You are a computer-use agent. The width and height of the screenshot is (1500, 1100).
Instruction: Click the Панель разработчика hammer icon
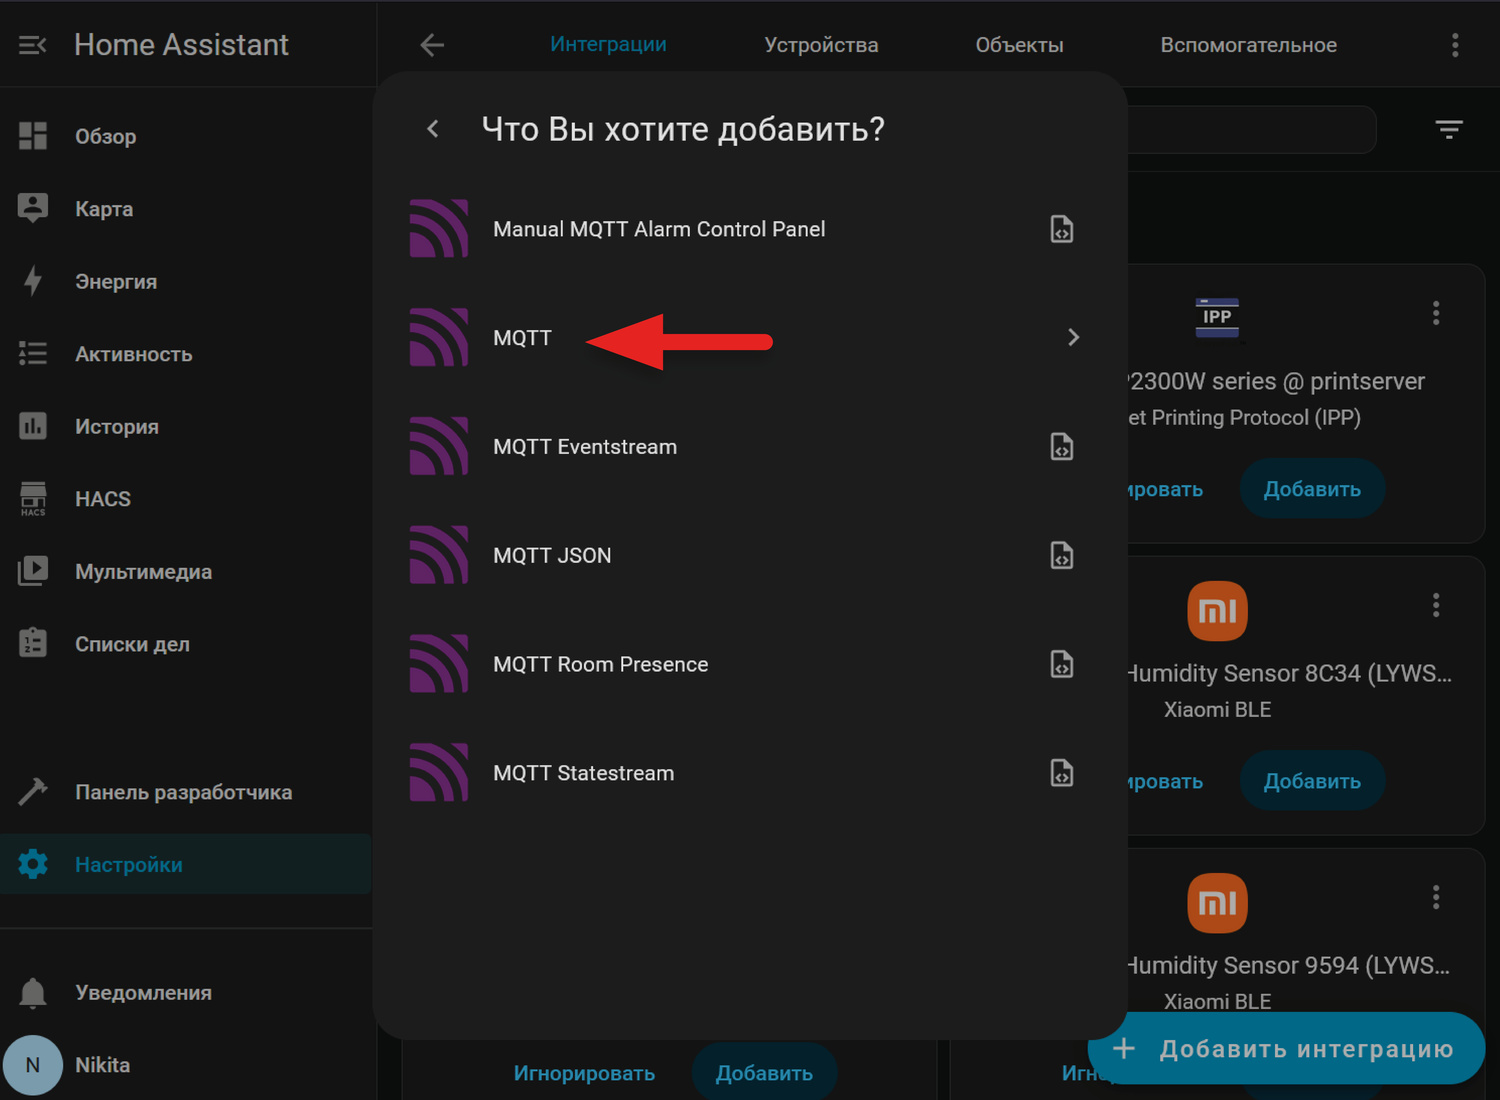33,791
